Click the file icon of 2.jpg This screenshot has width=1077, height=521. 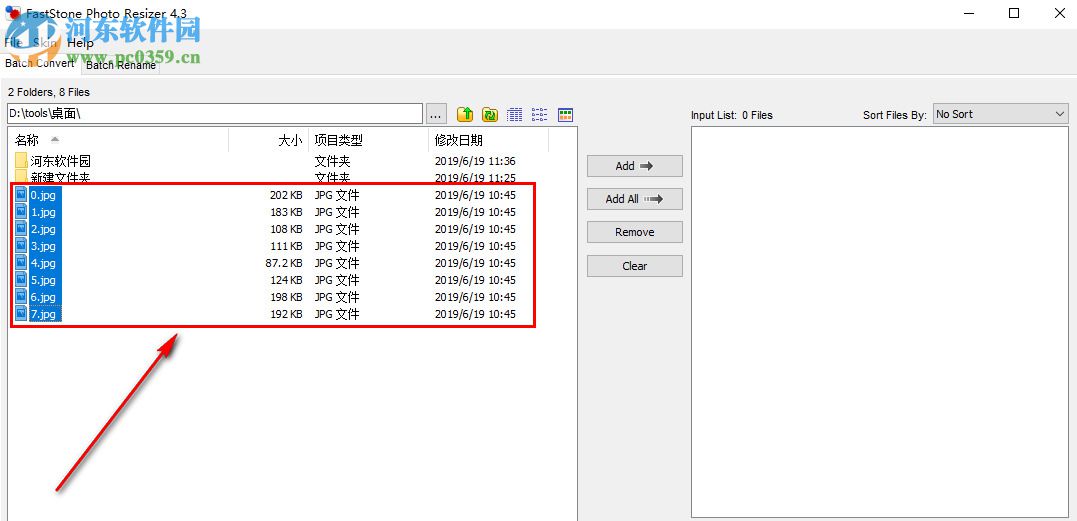tap(21, 229)
